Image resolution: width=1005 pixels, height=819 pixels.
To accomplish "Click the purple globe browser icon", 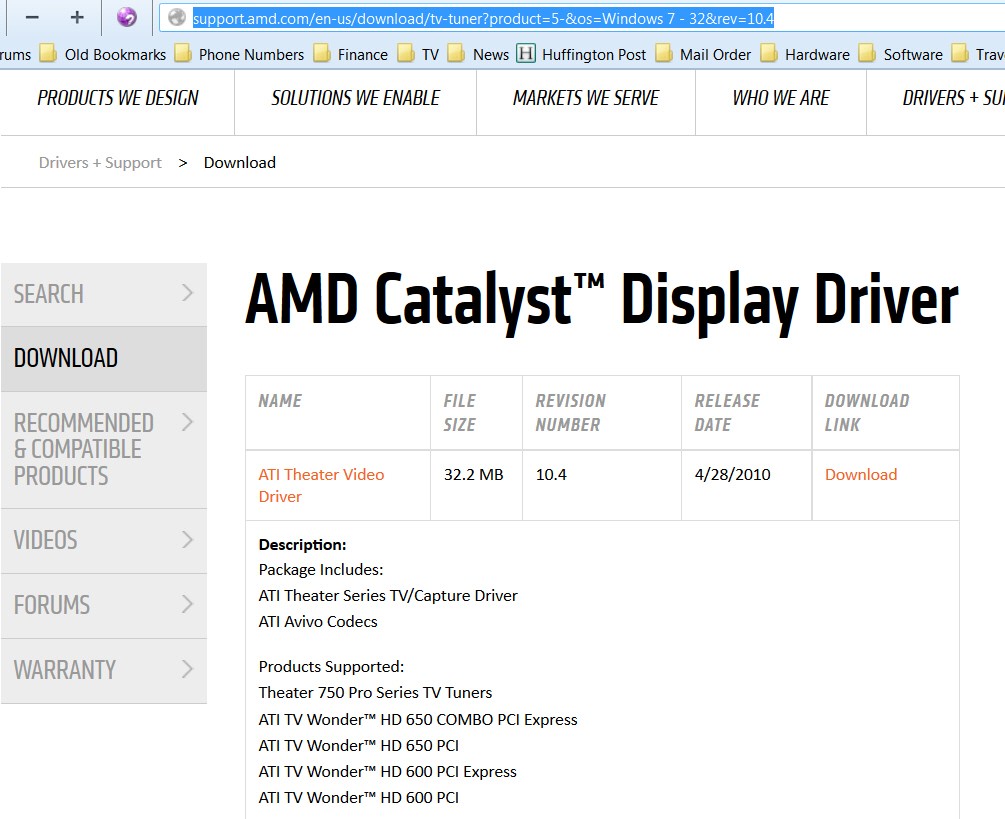I will pyautogui.click(x=127, y=17).
